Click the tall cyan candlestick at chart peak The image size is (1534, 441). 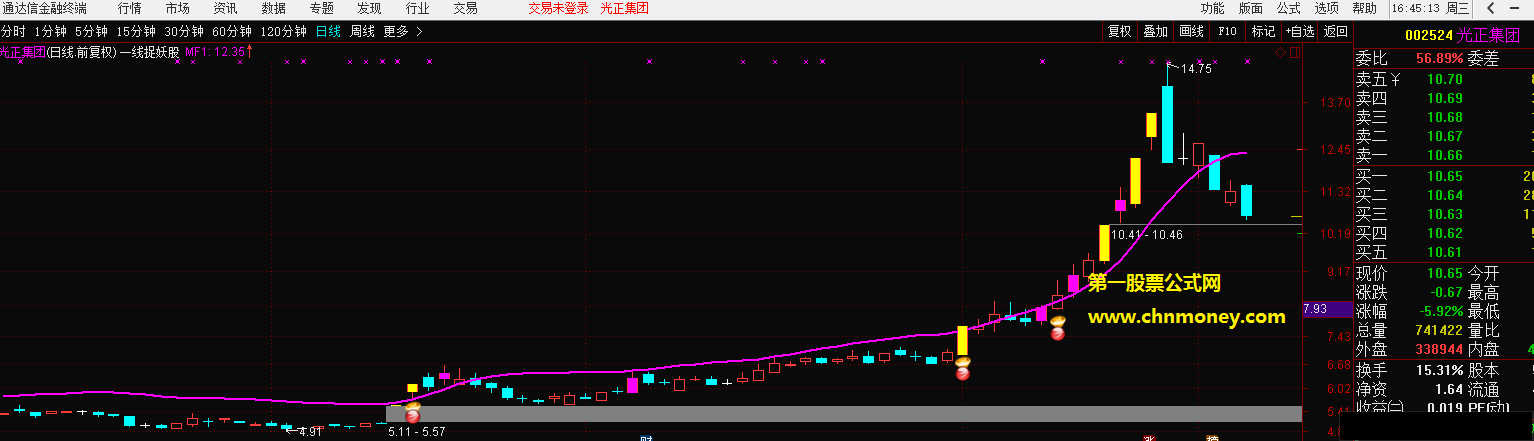point(1167,124)
